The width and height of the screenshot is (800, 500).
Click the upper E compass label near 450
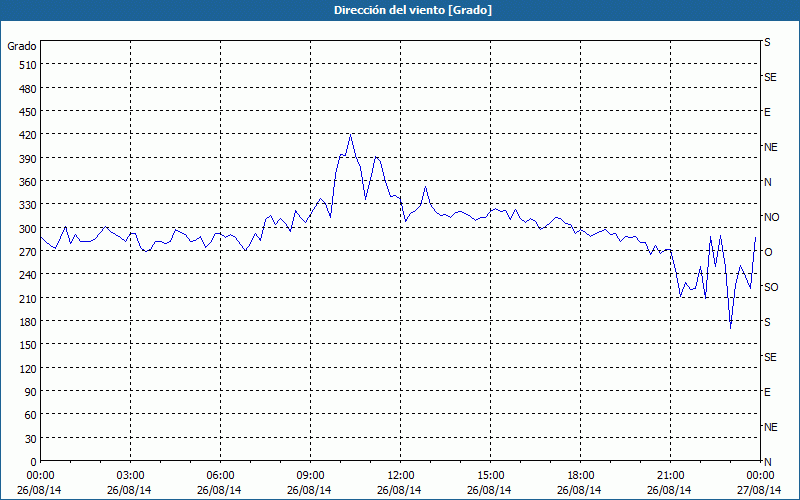pos(767,112)
